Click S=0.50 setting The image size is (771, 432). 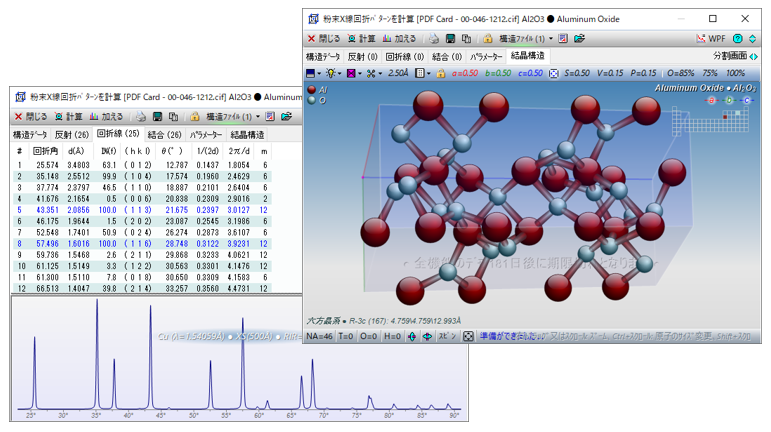tap(577, 73)
